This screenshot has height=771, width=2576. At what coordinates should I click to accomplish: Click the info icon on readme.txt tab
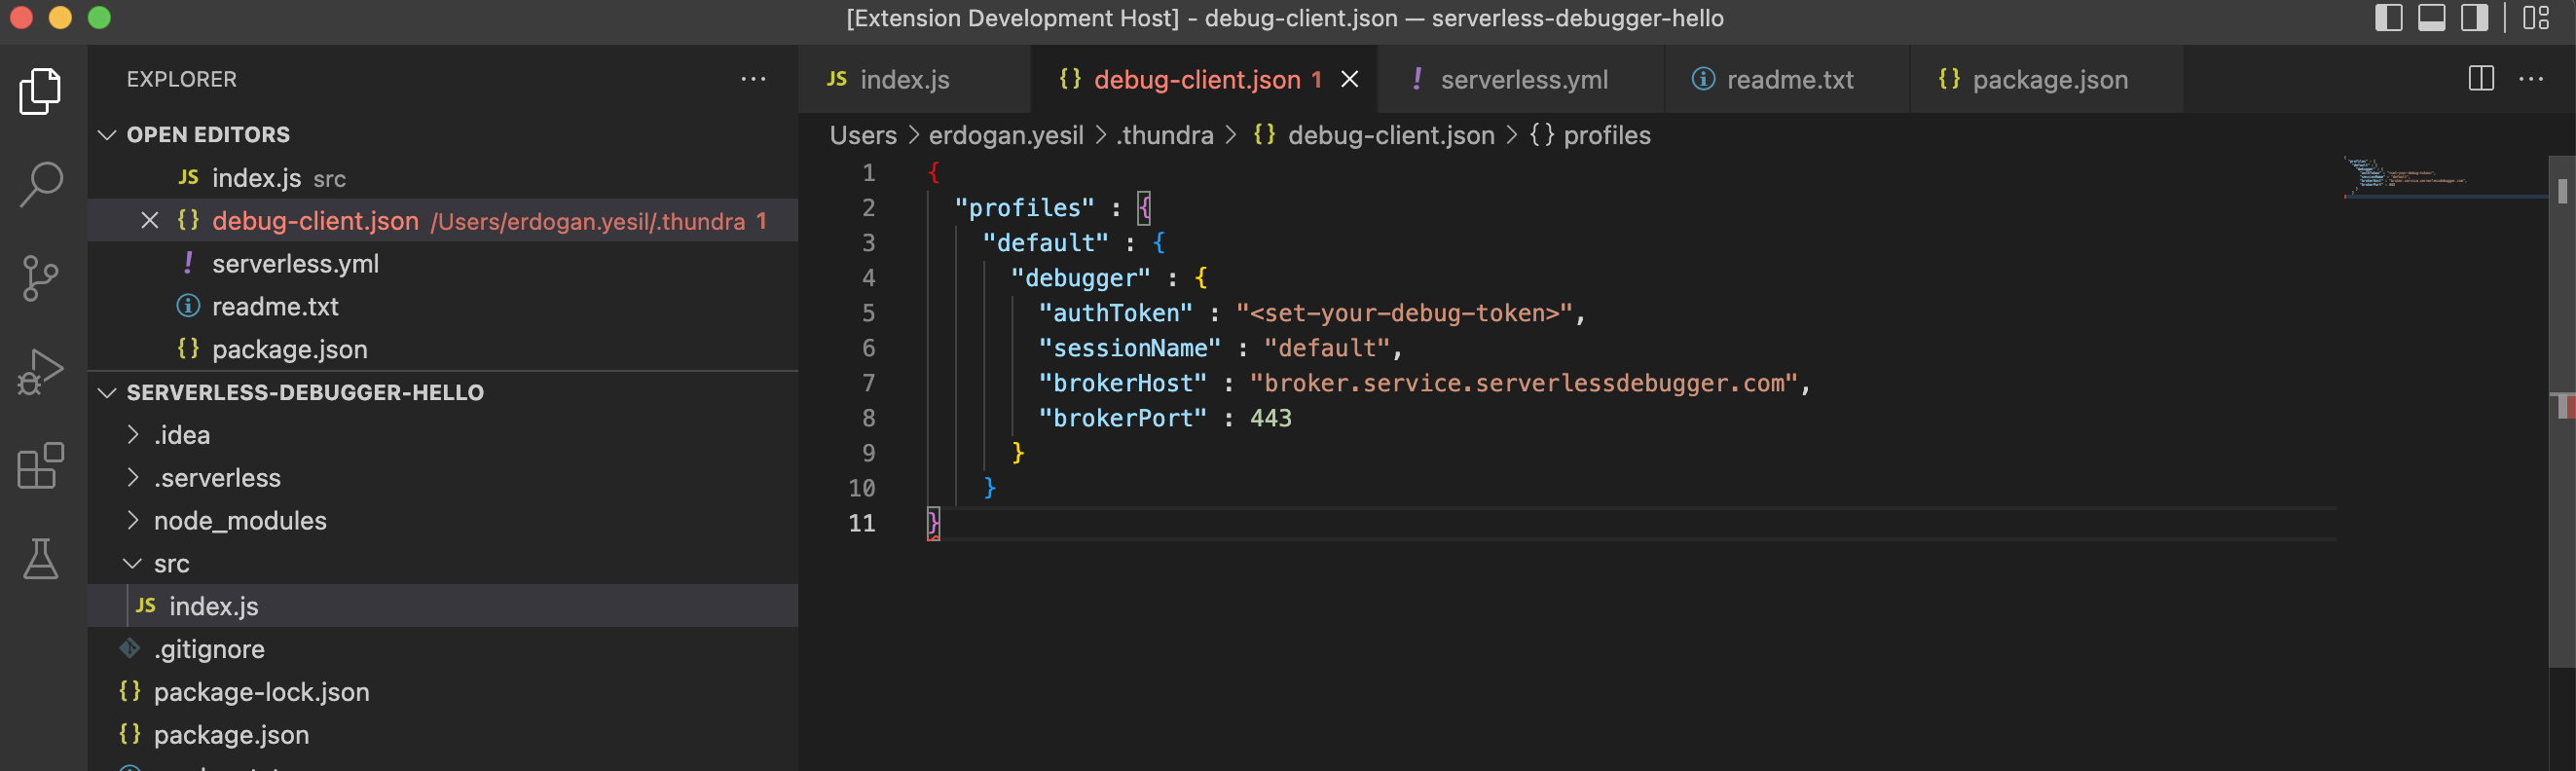[1703, 79]
